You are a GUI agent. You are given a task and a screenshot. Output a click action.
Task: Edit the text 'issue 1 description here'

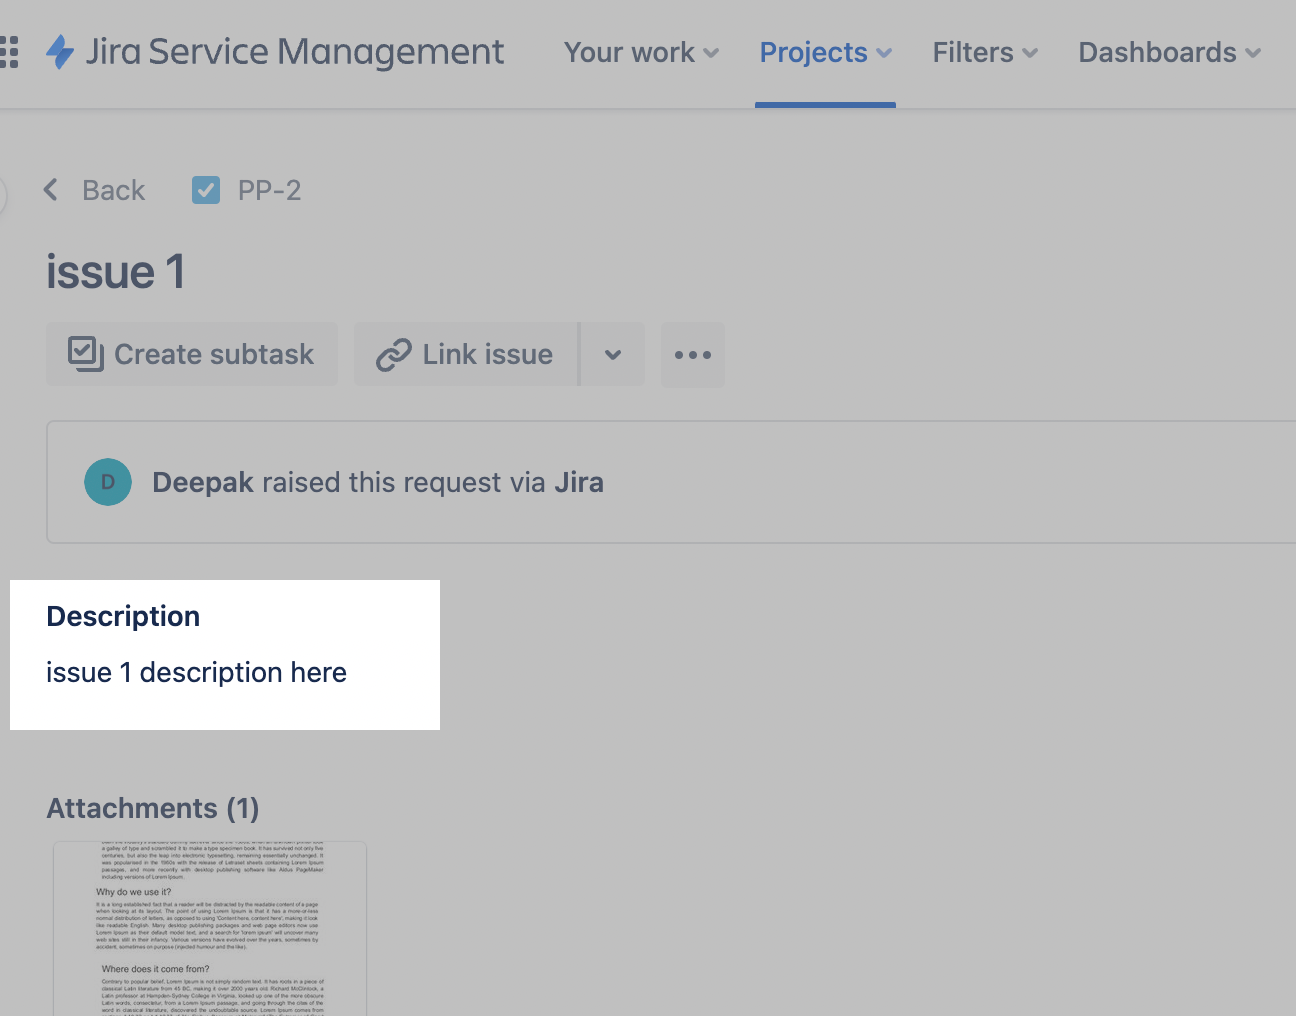[x=196, y=672]
